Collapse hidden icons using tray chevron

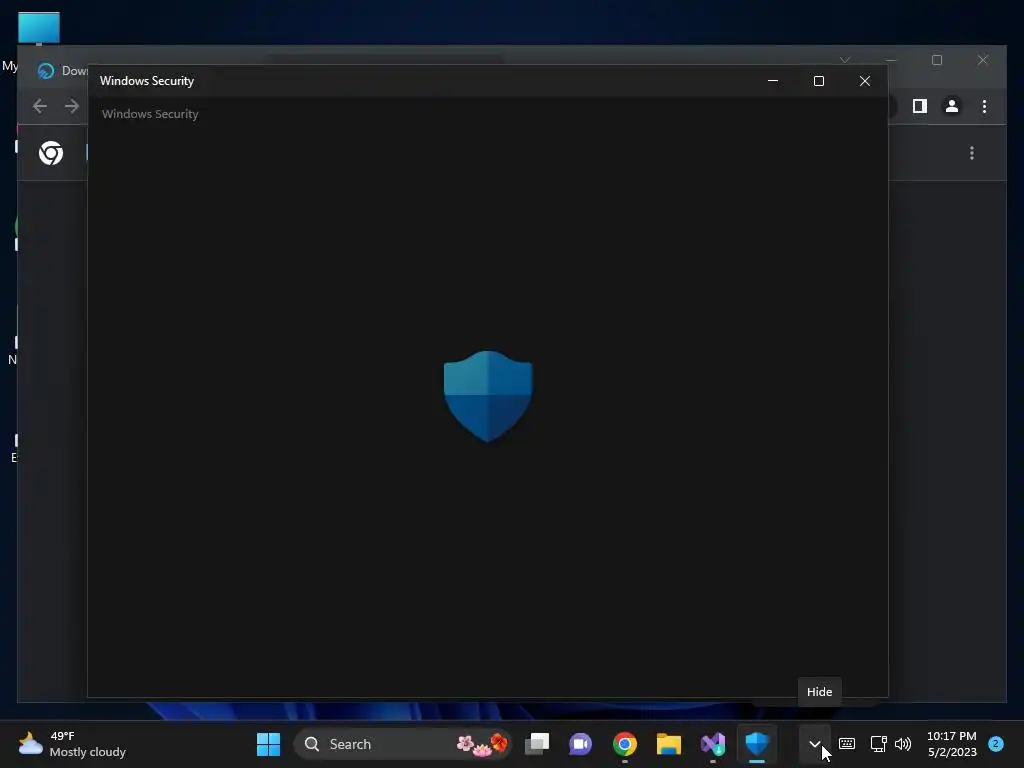[814, 744]
